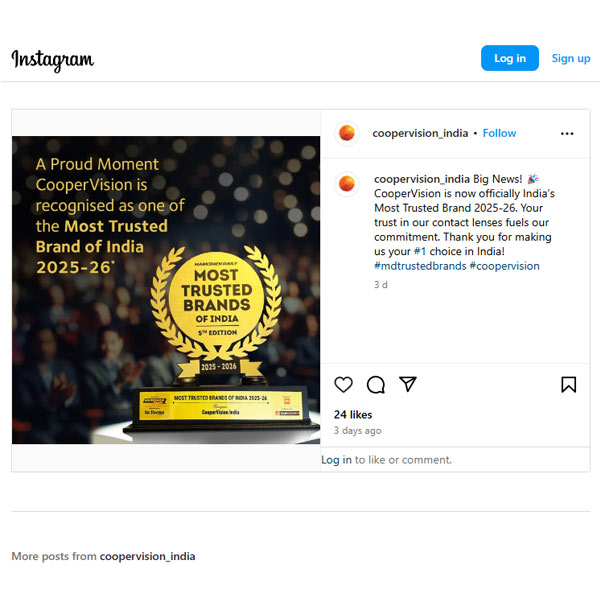
Task: Open profile avatar beside the caption
Action: [x=347, y=184]
